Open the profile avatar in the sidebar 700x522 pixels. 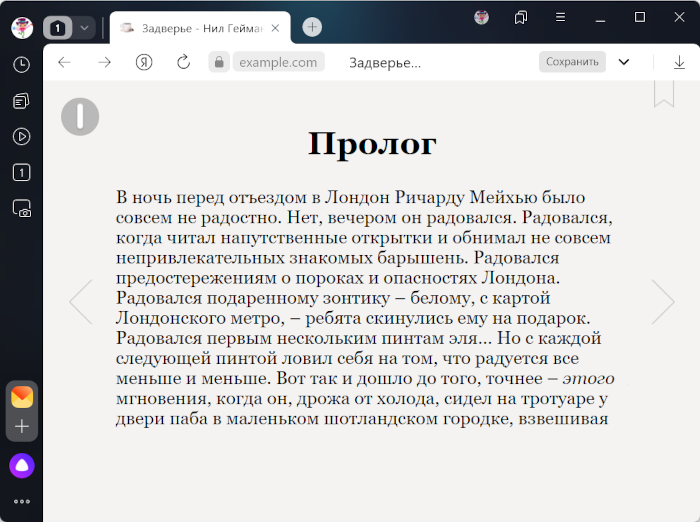coord(22,28)
